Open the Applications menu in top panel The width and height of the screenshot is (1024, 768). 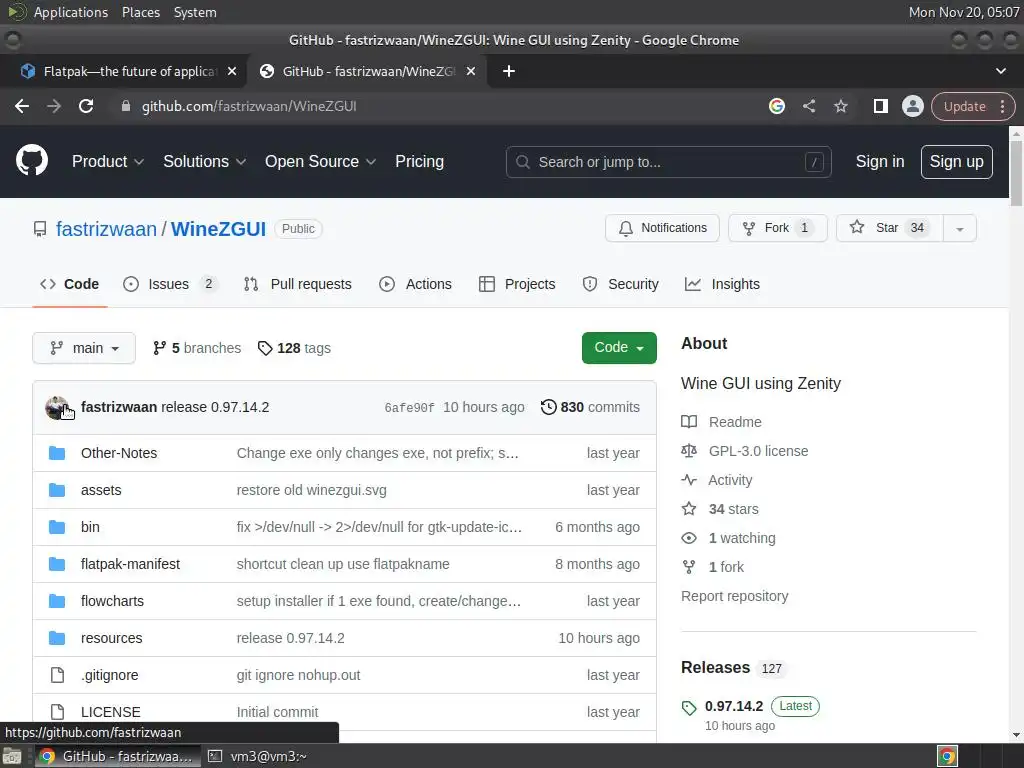click(71, 12)
